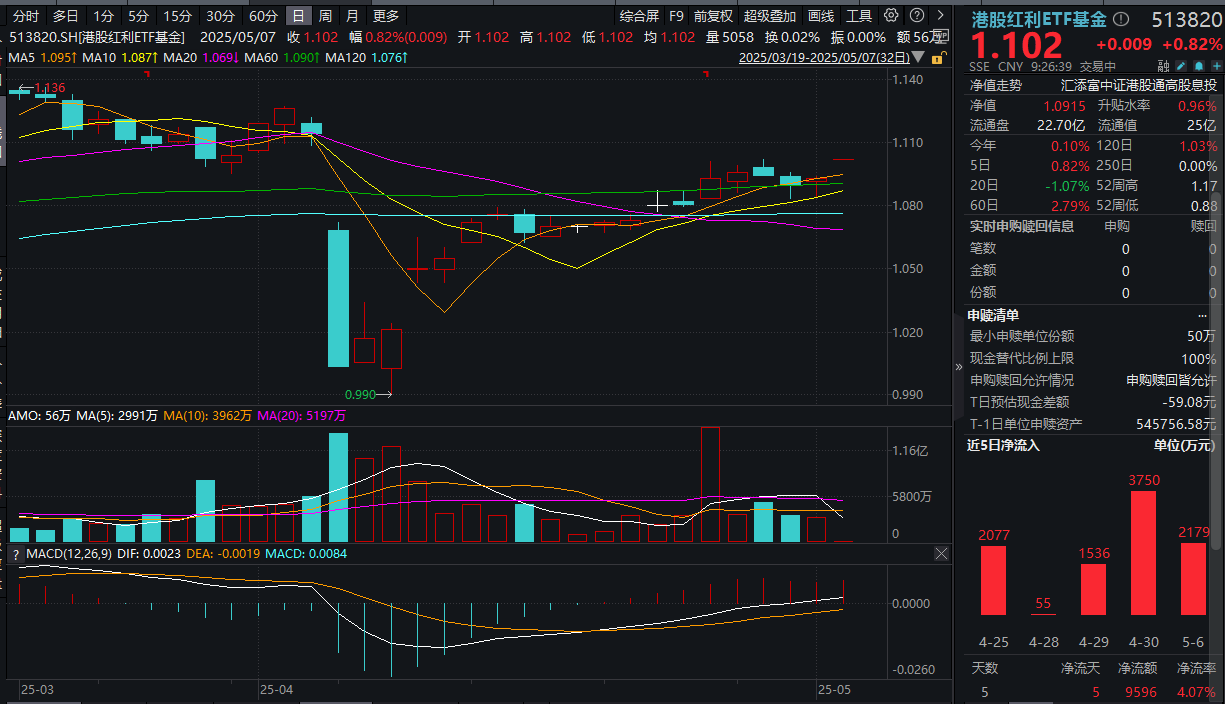Close the MACD indicator panel
Image resolution: width=1225 pixels, height=704 pixels.
point(940,553)
